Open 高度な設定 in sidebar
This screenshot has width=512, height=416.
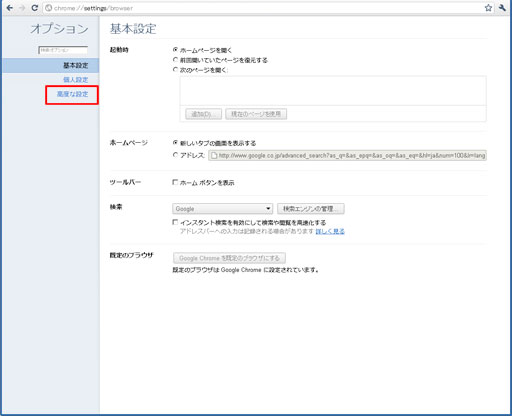(72, 94)
